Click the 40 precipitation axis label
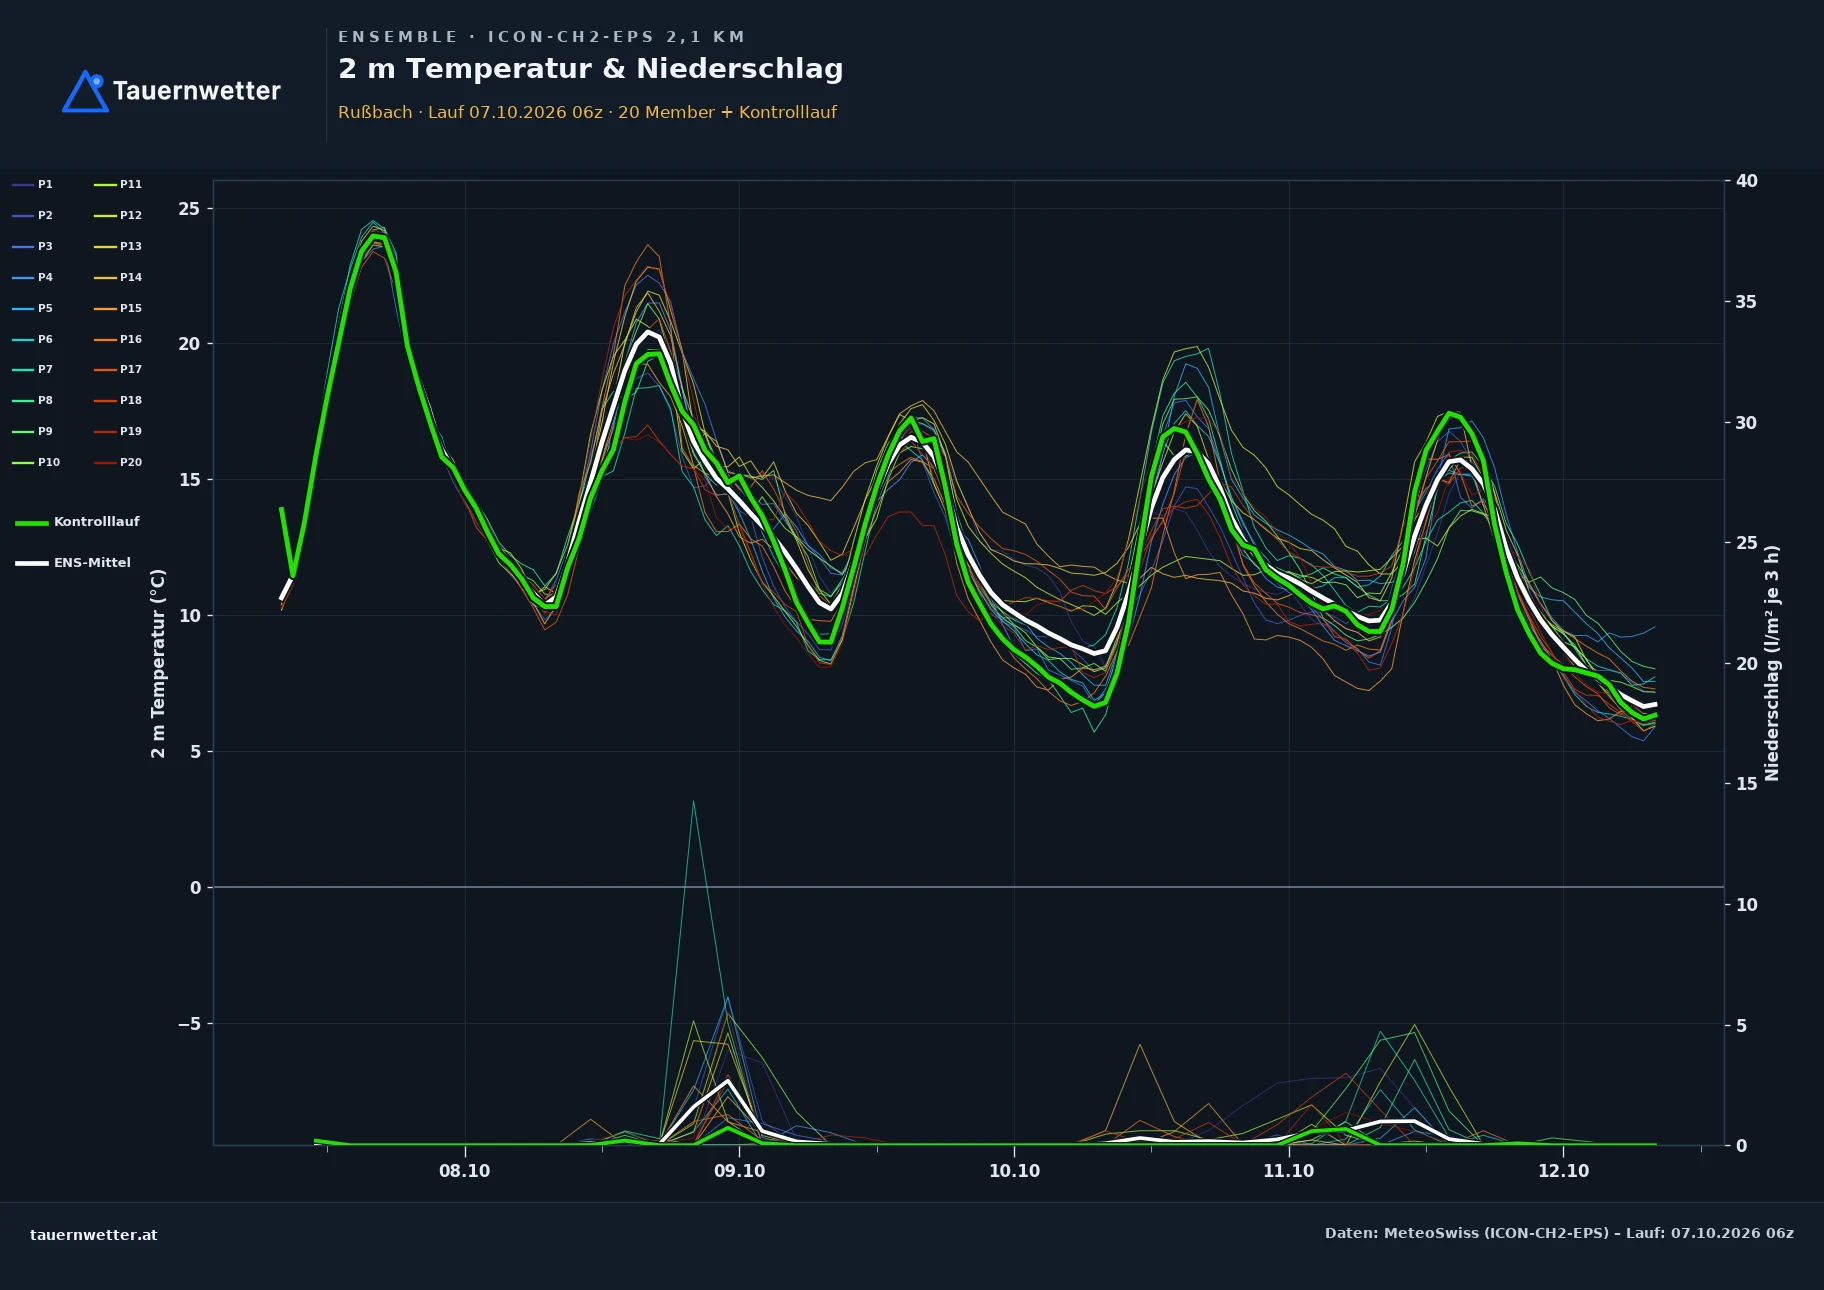Viewport: 1824px width, 1290px height. pos(1746,181)
